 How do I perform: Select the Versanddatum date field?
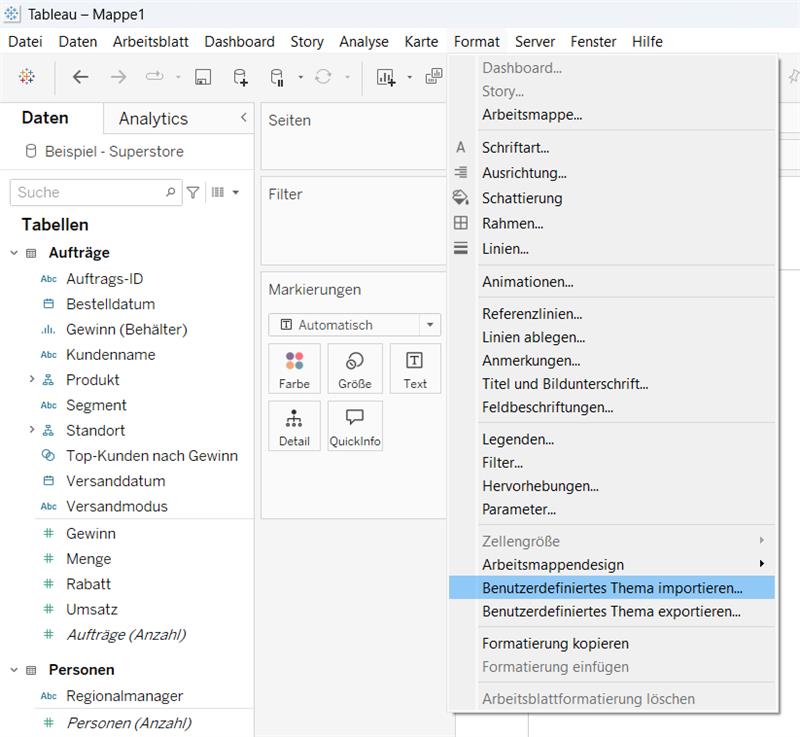(x=116, y=481)
